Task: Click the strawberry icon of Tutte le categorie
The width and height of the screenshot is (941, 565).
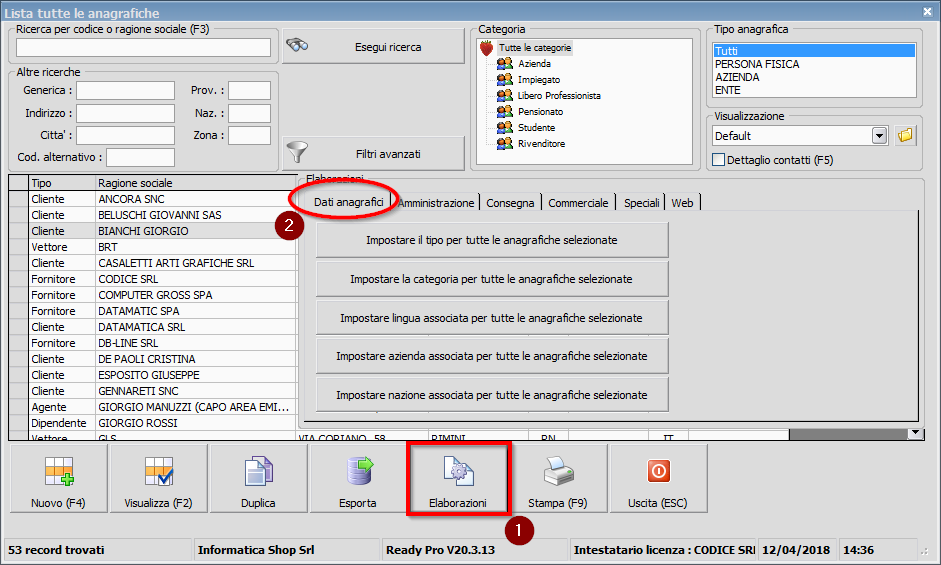Action: pyautogui.click(x=487, y=48)
